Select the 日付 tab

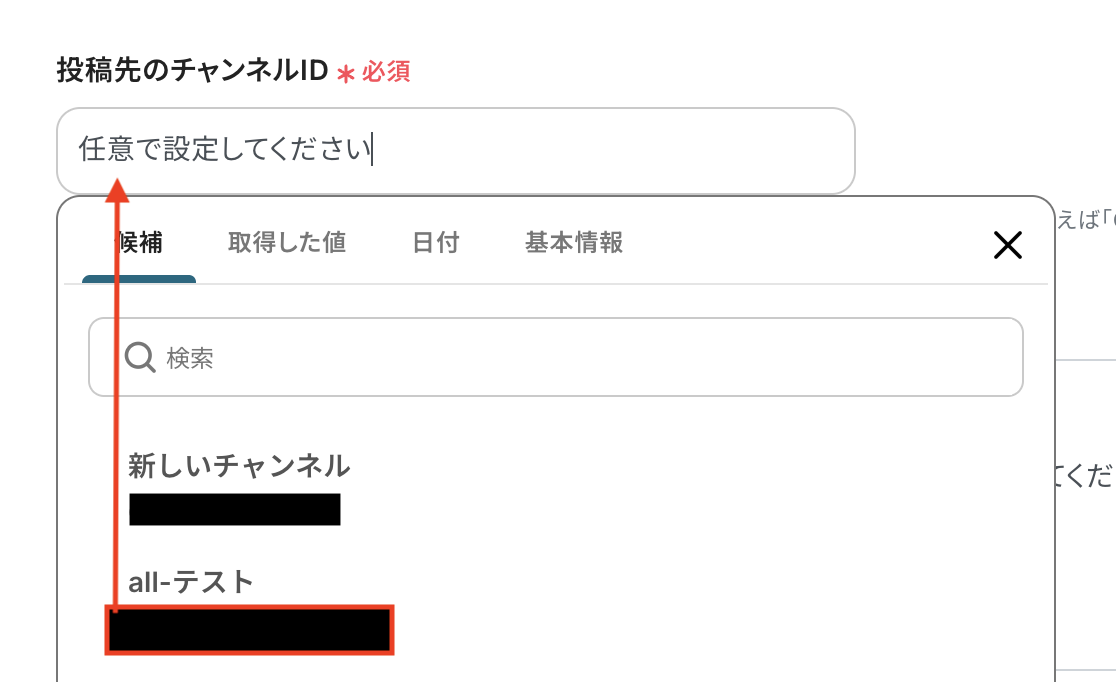pyautogui.click(x=435, y=243)
